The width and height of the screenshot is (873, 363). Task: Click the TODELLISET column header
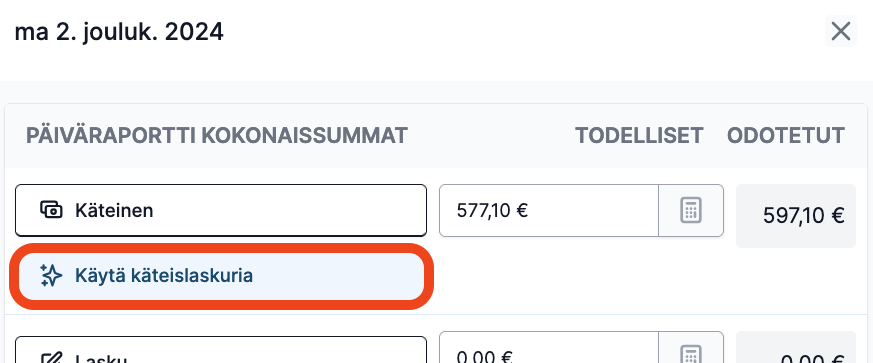(x=639, y=136)
